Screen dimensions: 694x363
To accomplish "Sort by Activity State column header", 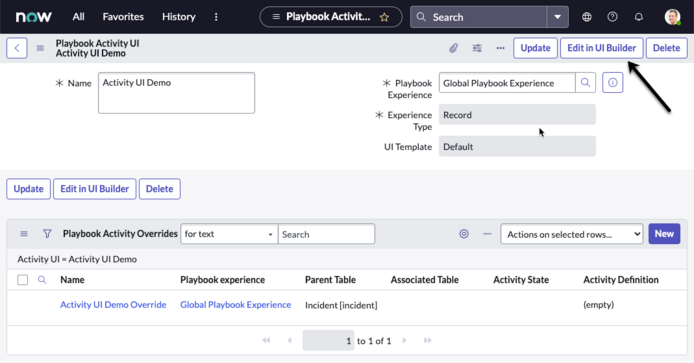I will coord(521,280).
